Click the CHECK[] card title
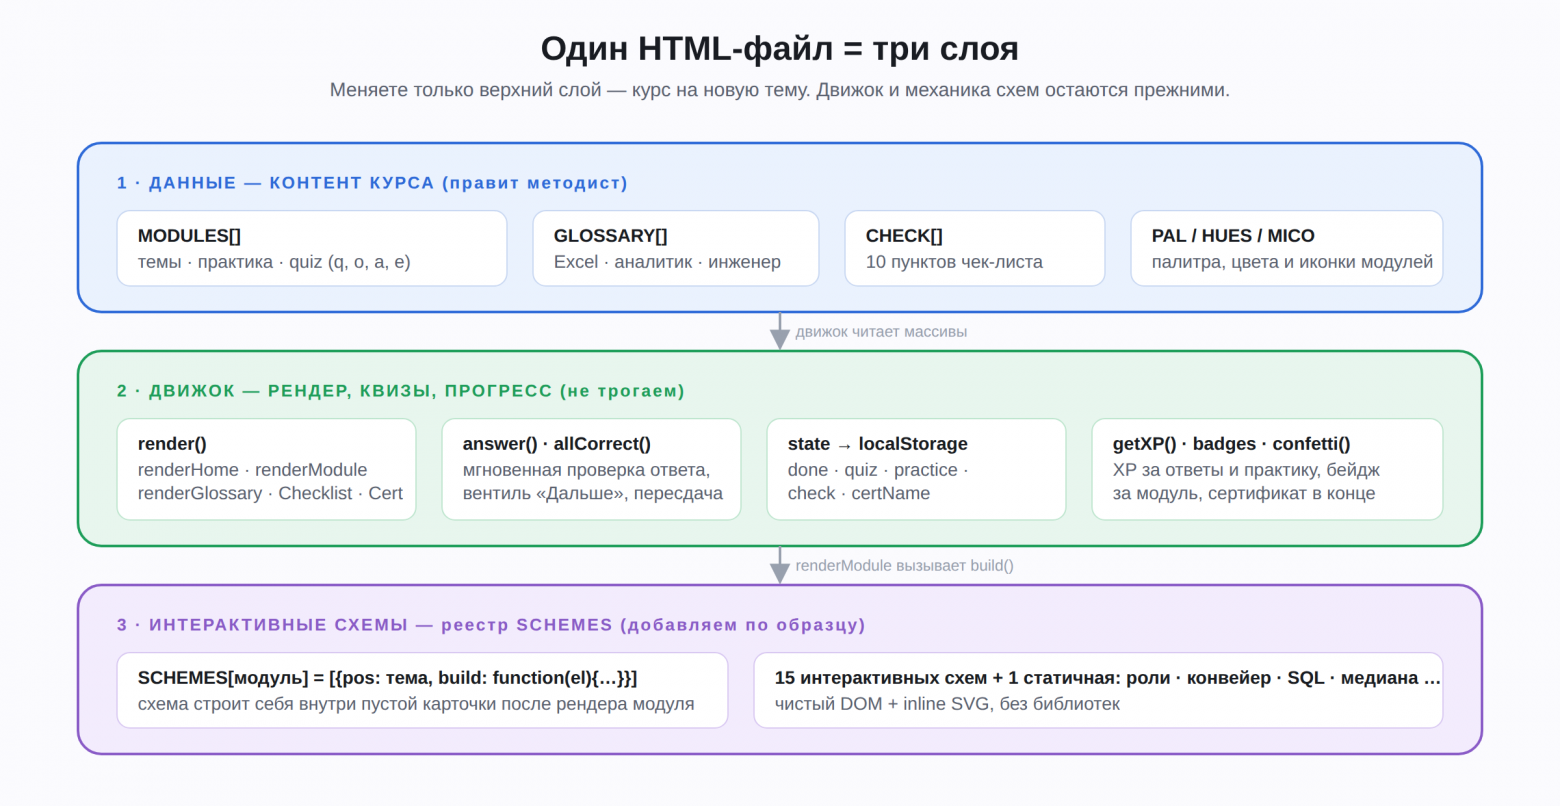The image size is (1560, 806). point(904,236)
